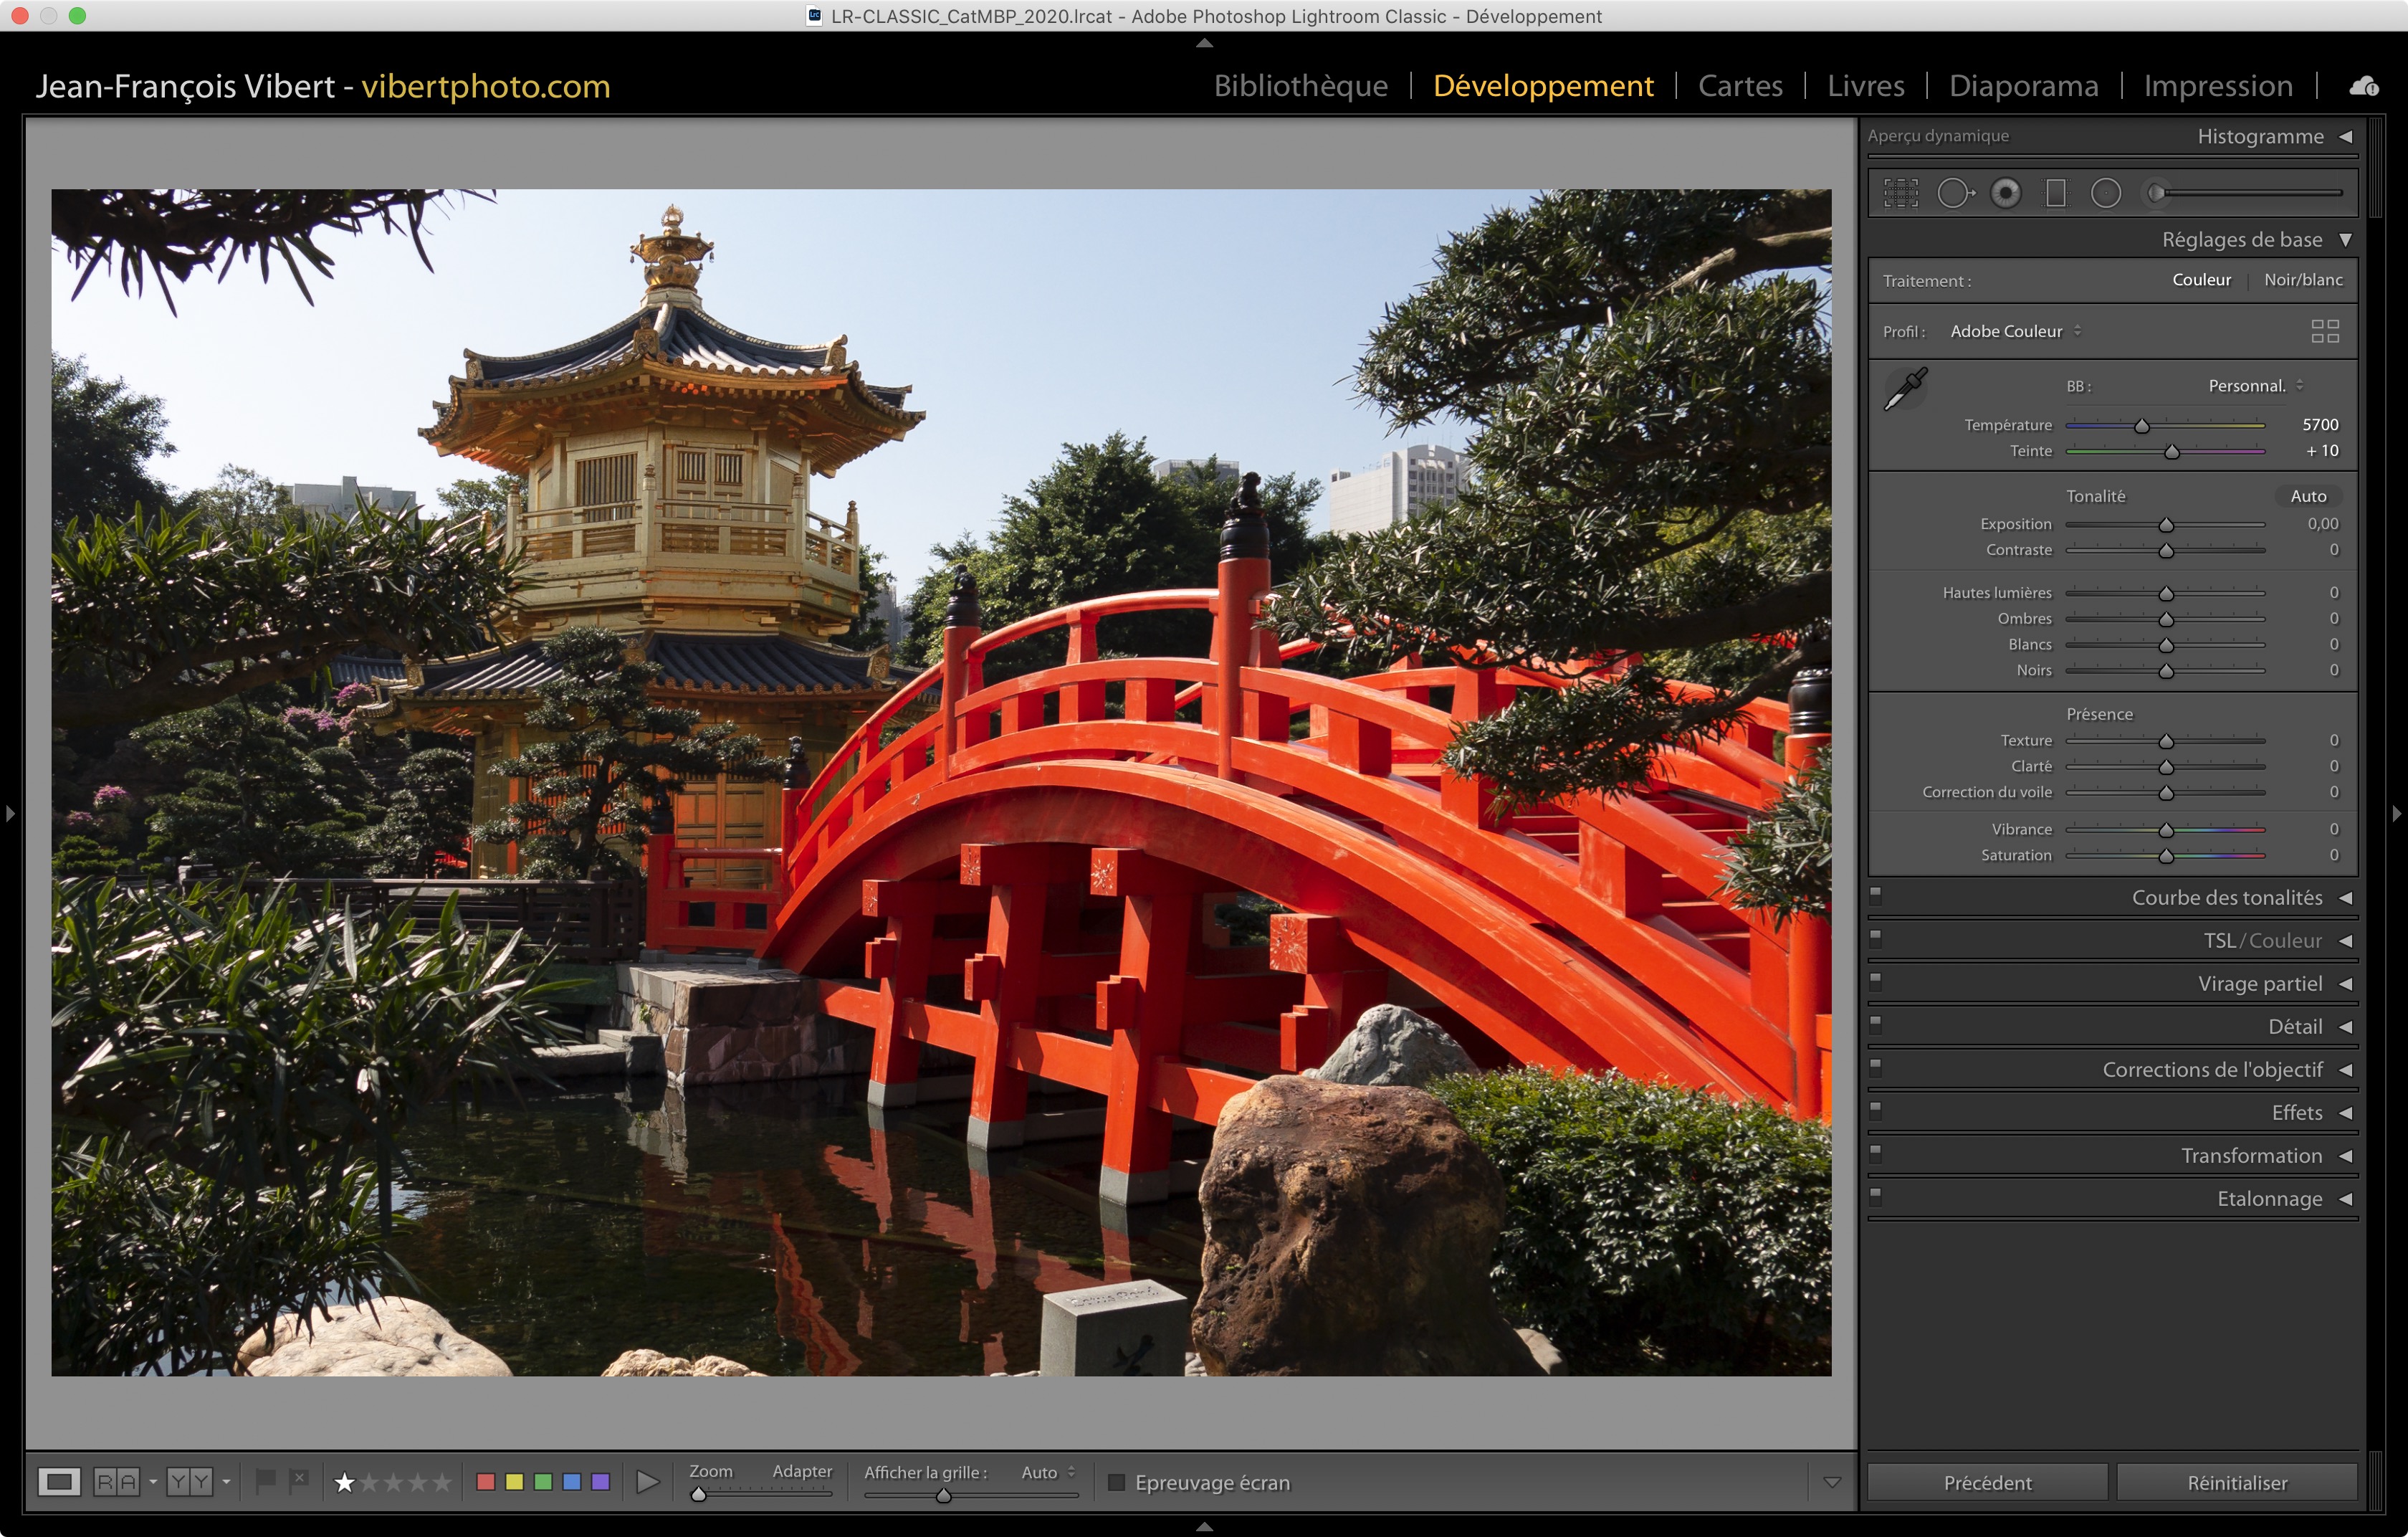Image resolution: width=2408 pixels, height=1537 pixels.
Task: Switch treatment to Noir/blanc
Action: [2303, 280]
